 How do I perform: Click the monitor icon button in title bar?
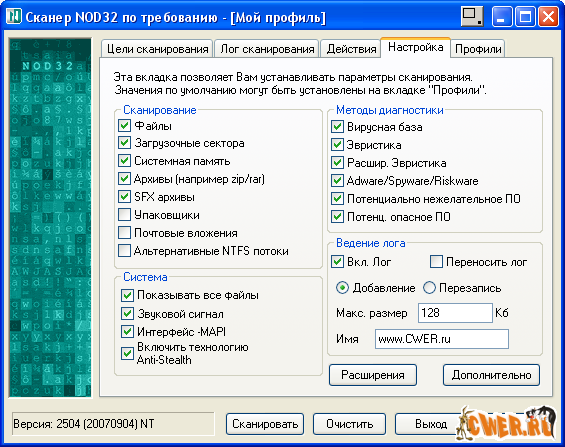tap(472, 17)
